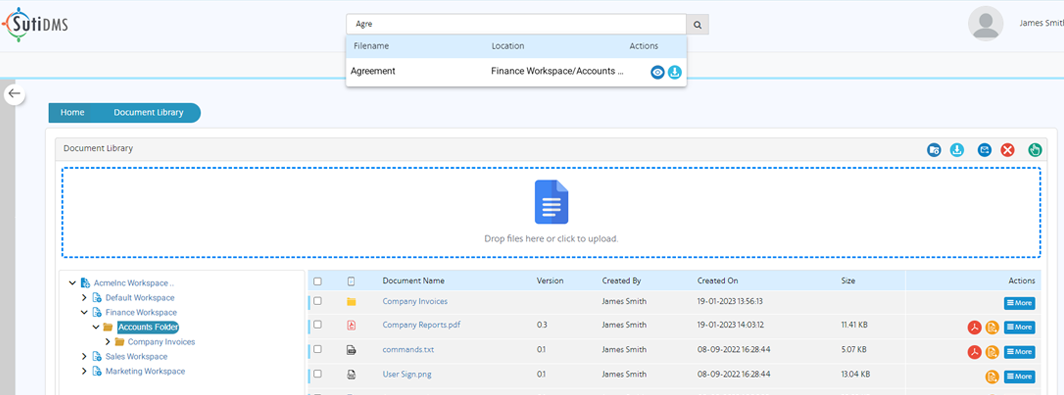Click the red delete X icon in toolbar

[x=1007, y=149]
